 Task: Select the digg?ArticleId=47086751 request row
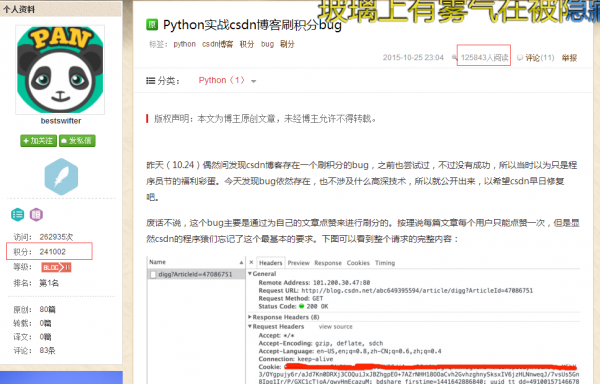pyautogui.click(x=196, y=274)
